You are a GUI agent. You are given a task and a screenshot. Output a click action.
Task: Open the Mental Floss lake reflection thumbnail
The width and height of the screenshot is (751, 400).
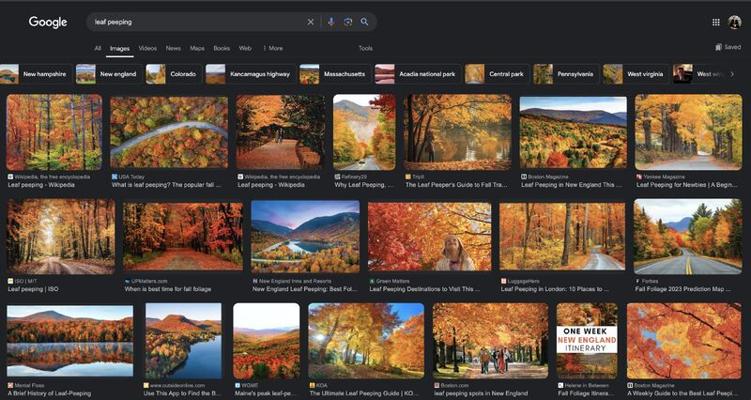coord(70,341)
